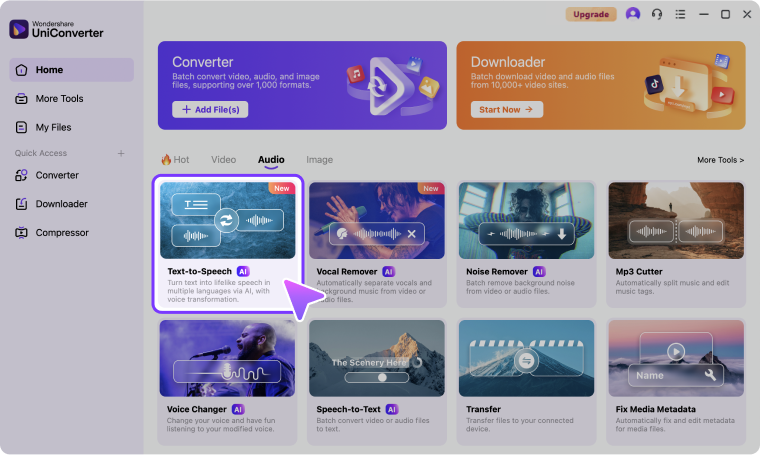This screenshot has height=455, width=760.
Task: Select the Audio tab
Action: click(271, 159)
